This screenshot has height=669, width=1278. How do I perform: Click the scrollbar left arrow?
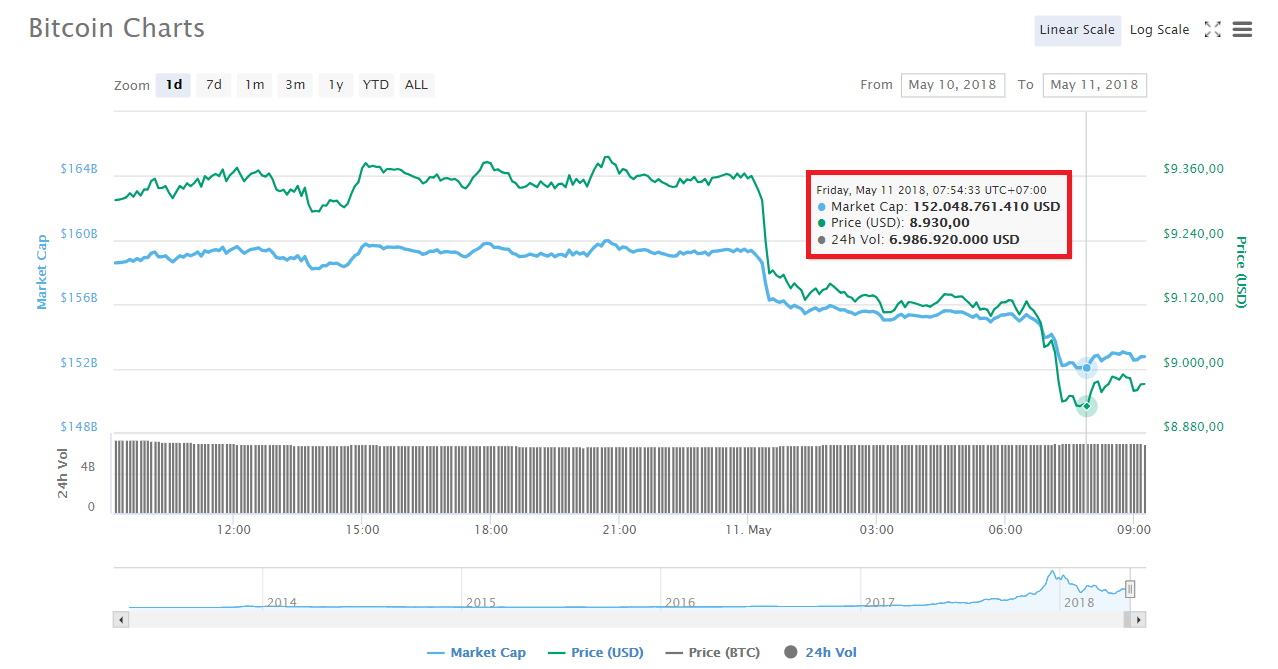(121, 620)
